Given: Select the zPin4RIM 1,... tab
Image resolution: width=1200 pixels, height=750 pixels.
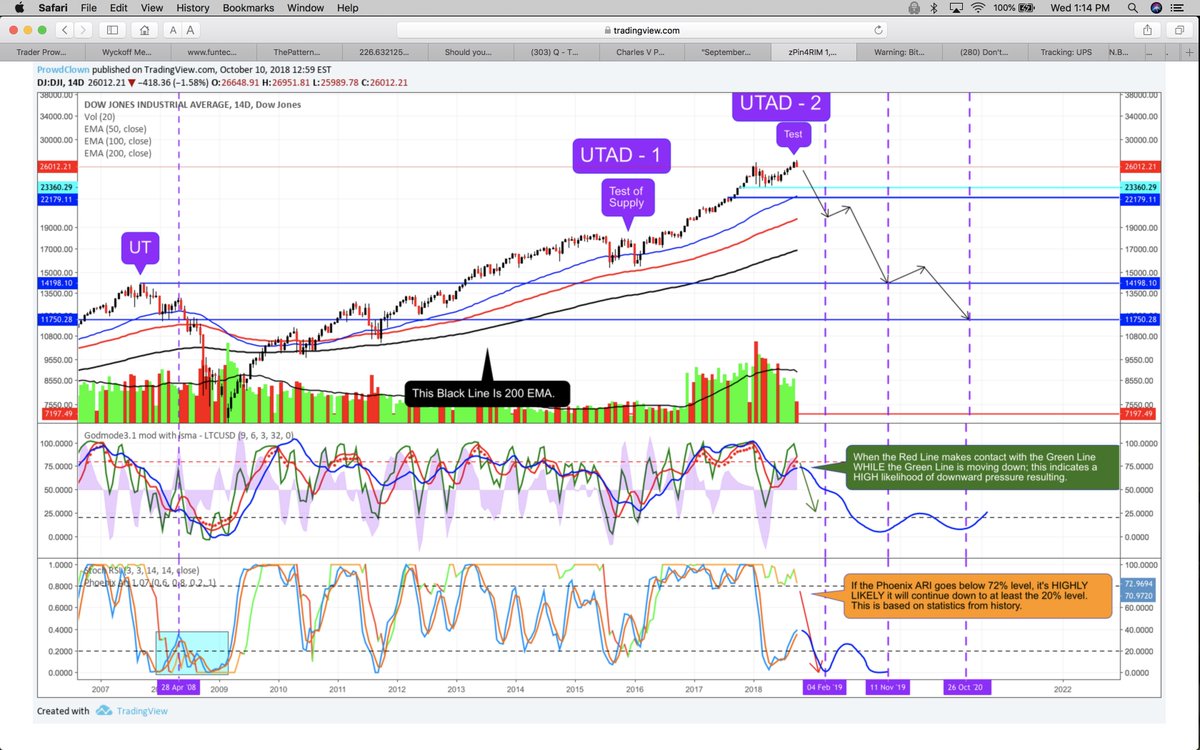Looking at the screenshot, I should coord(812,50).
